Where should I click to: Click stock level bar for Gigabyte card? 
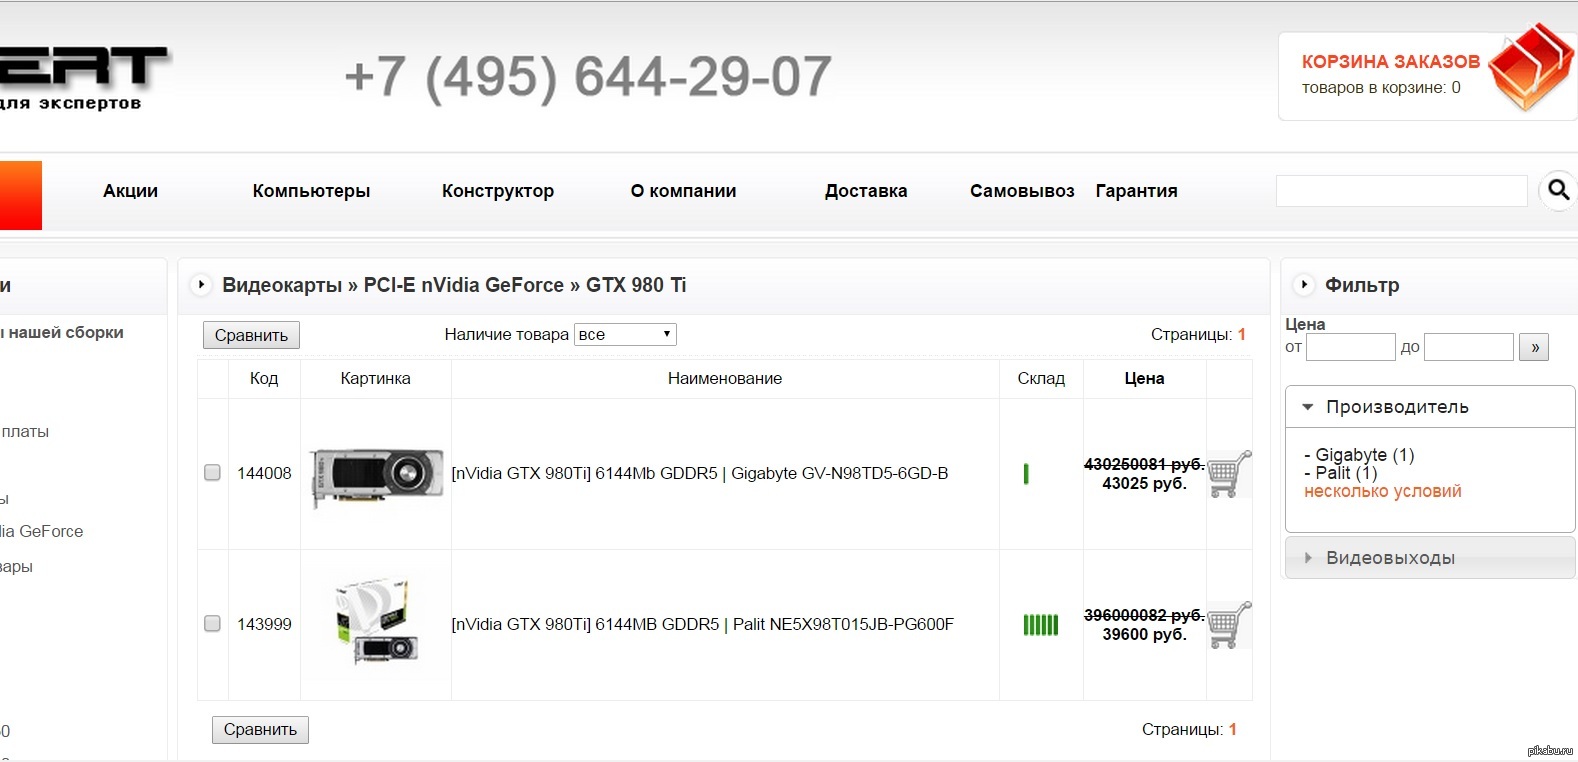coord(1026,474)
